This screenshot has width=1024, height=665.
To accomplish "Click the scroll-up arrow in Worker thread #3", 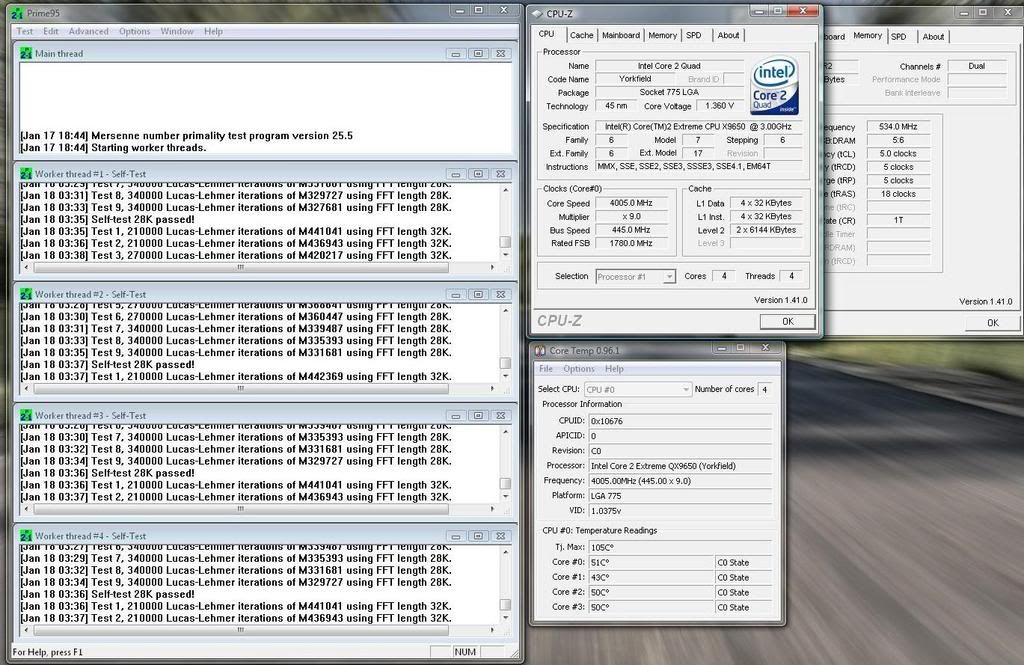I will (505, 432).
